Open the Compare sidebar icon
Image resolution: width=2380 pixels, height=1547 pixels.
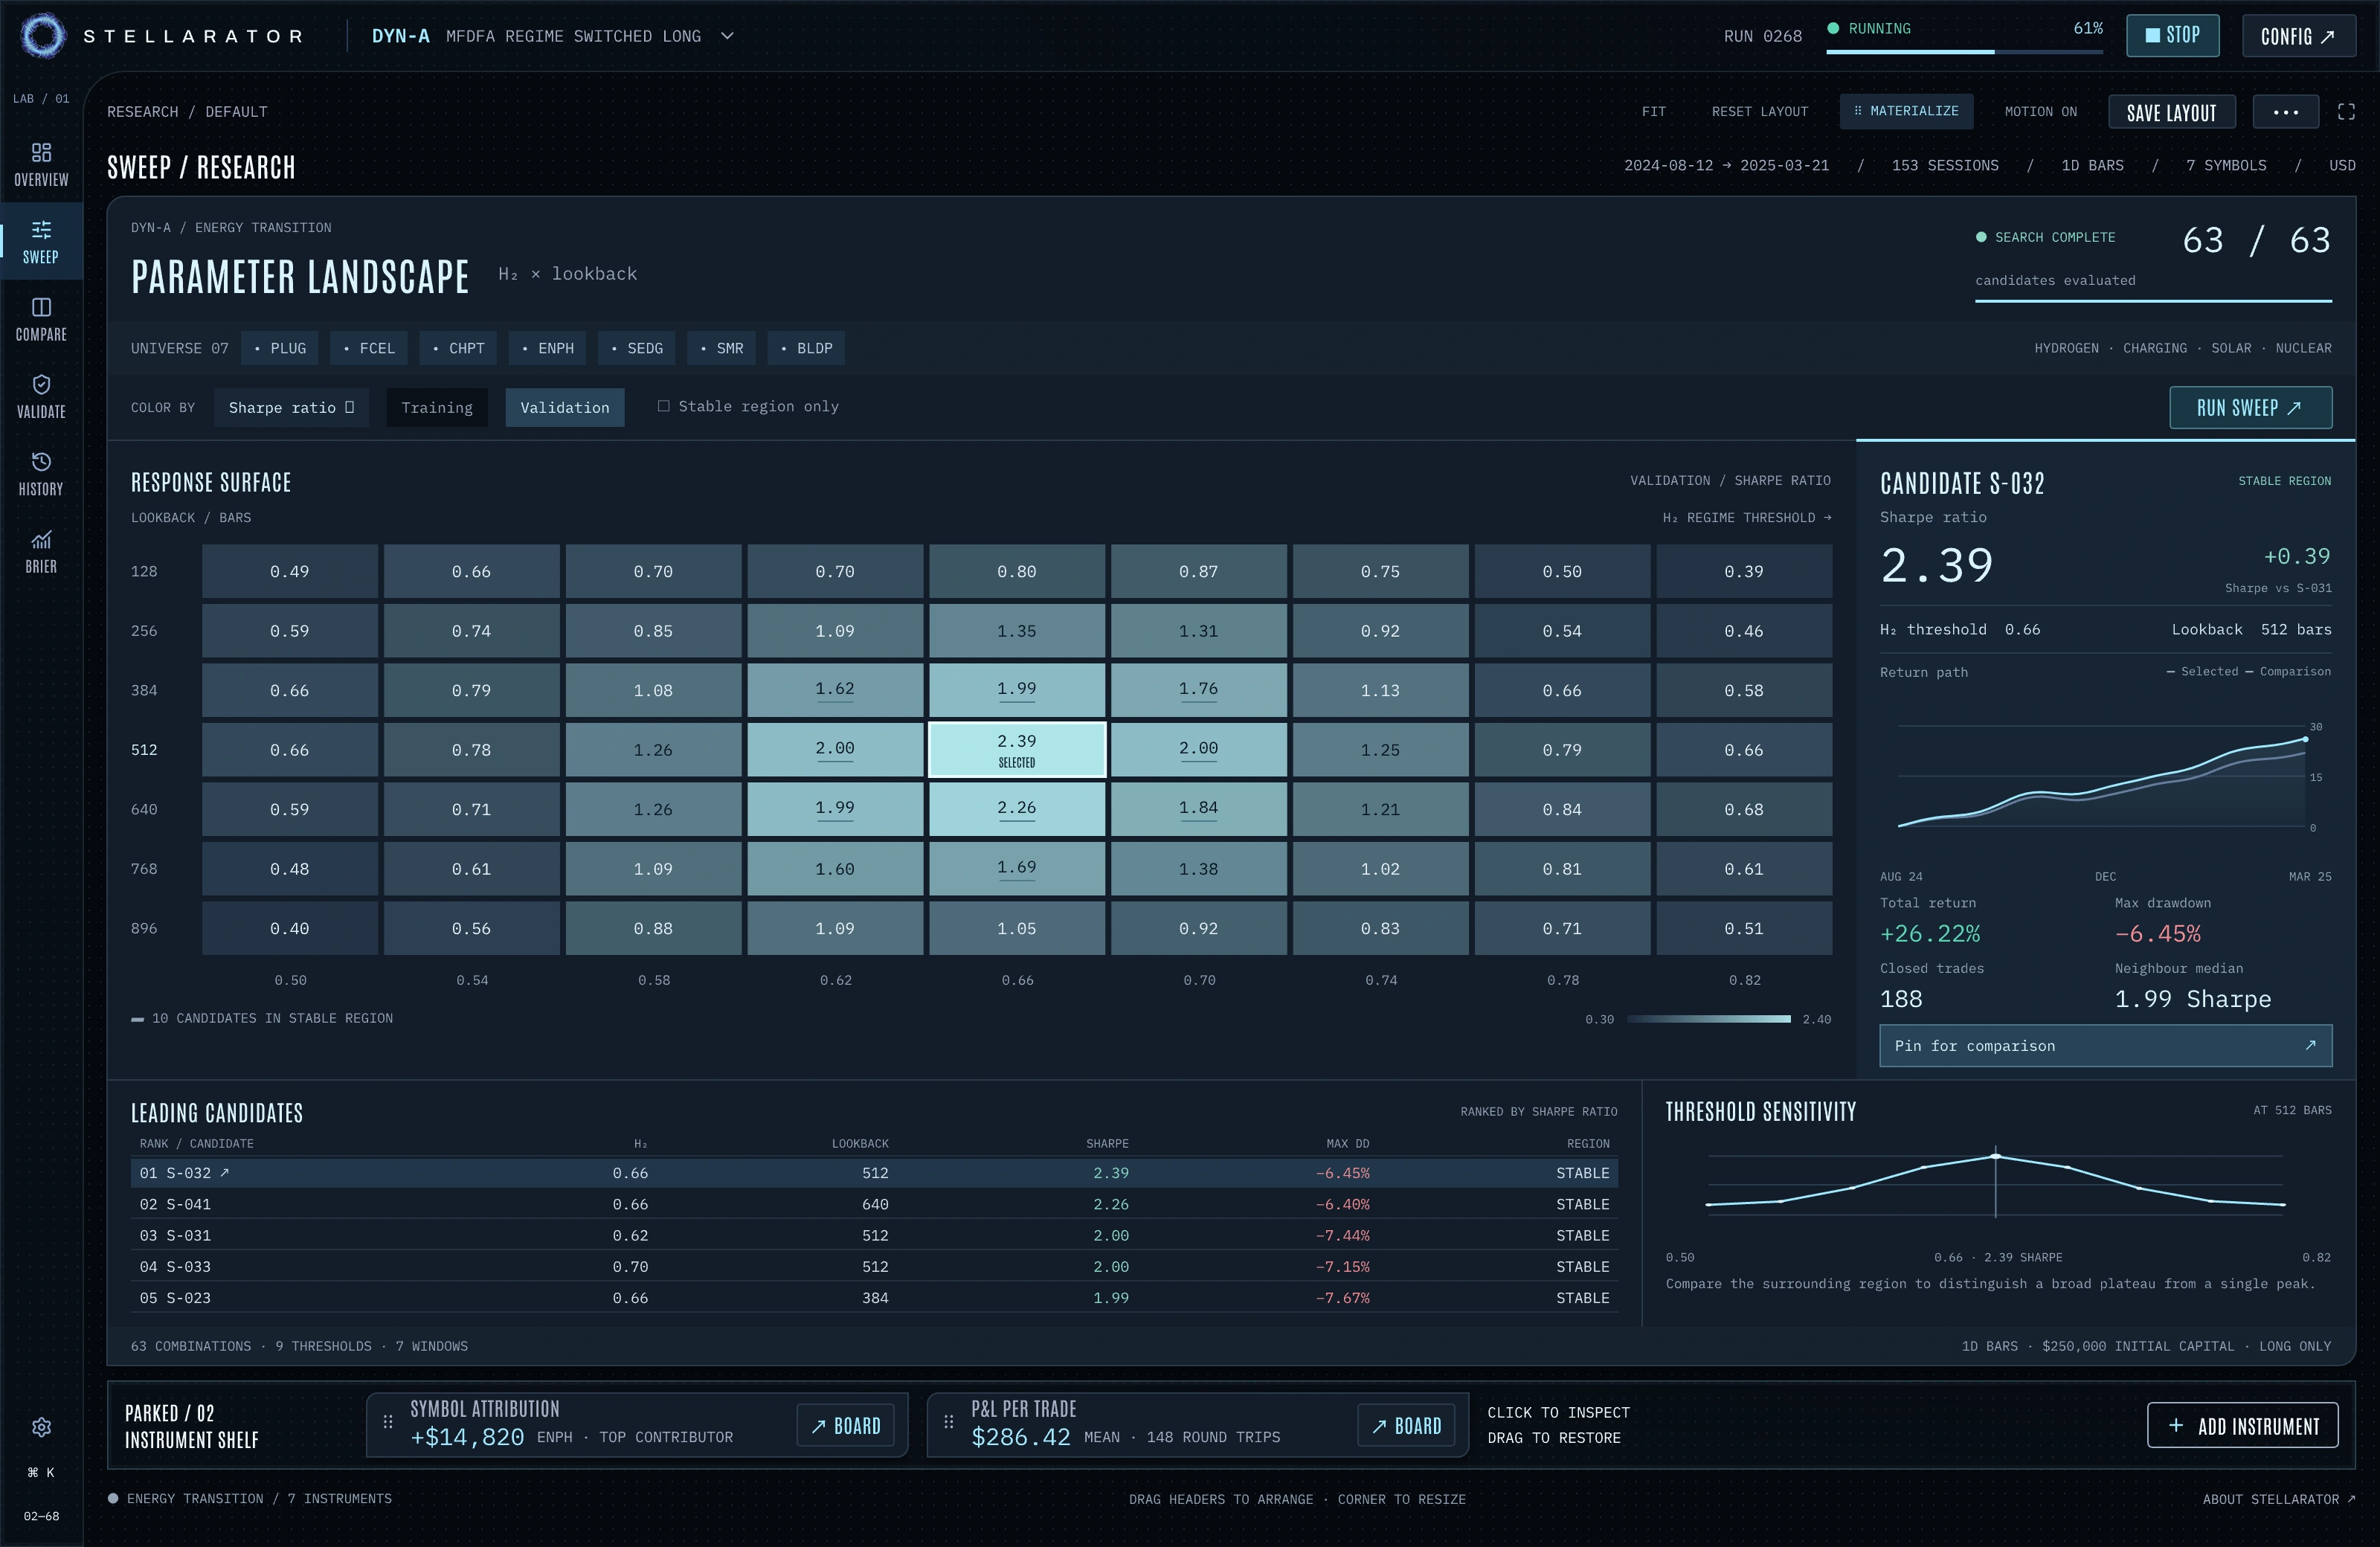click(41, 319)
